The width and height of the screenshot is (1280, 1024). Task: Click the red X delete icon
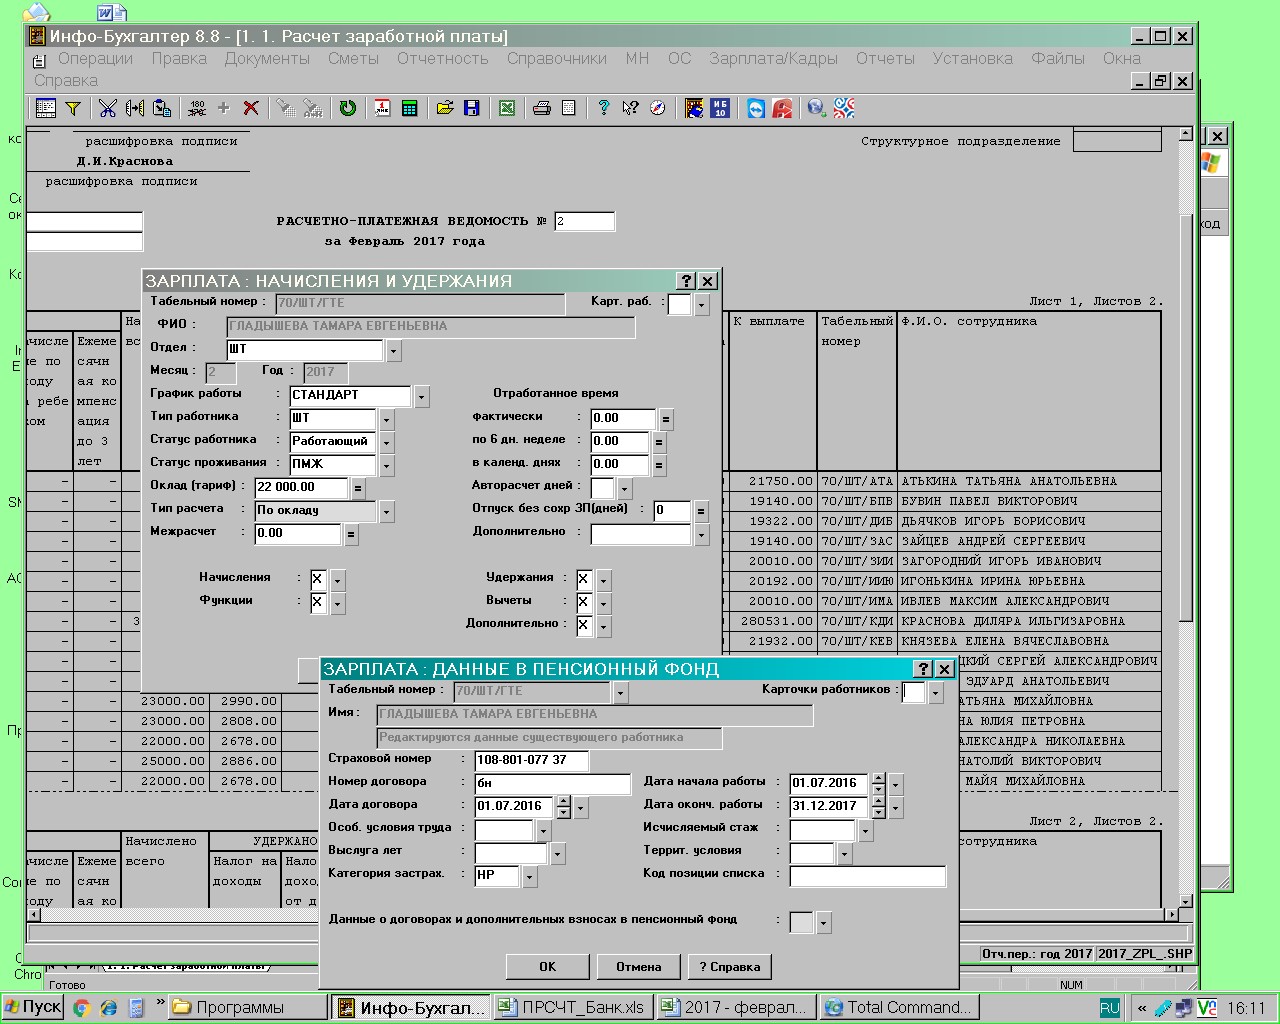251,108
